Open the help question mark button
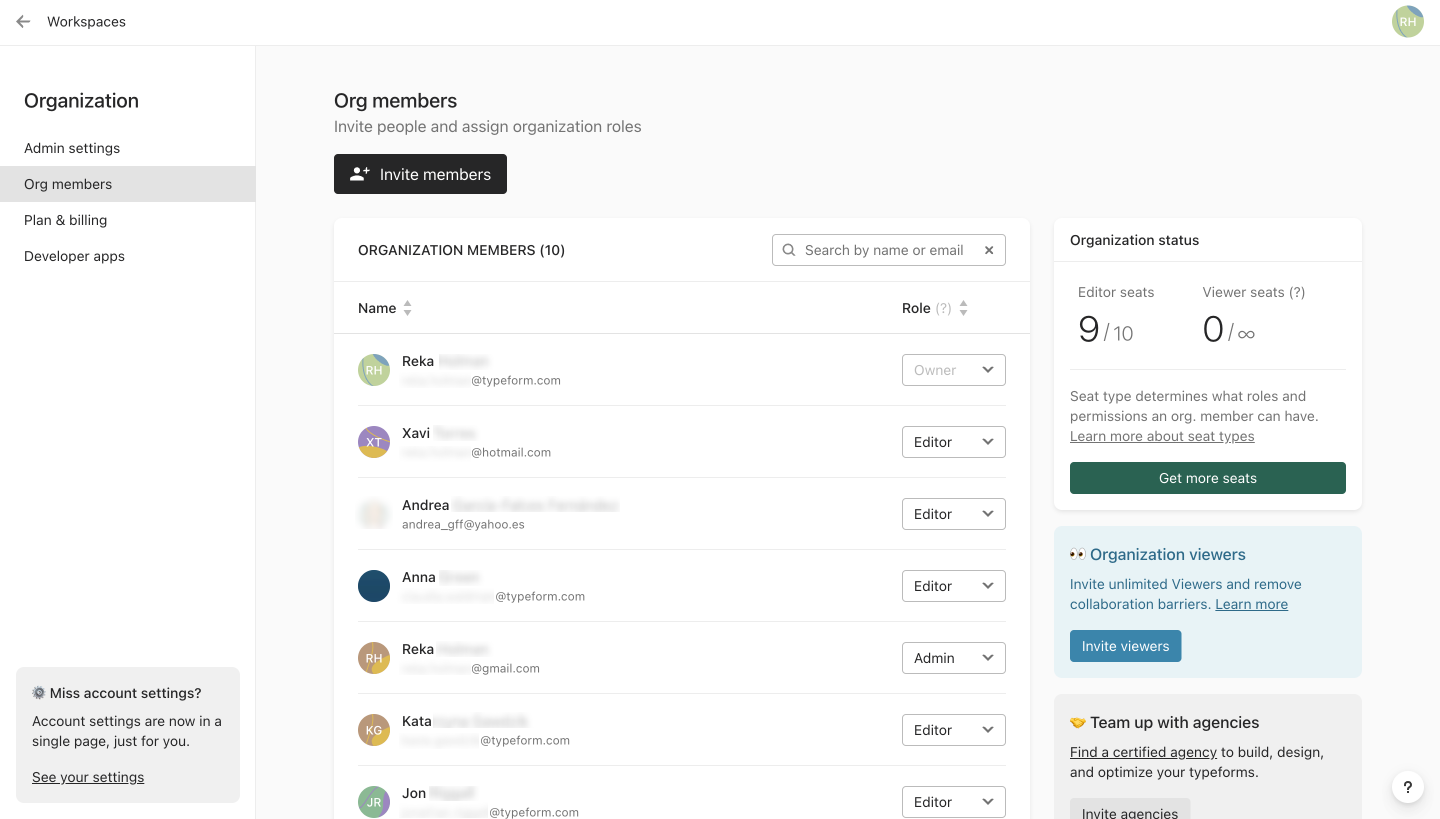 [x=1407, y=787]
